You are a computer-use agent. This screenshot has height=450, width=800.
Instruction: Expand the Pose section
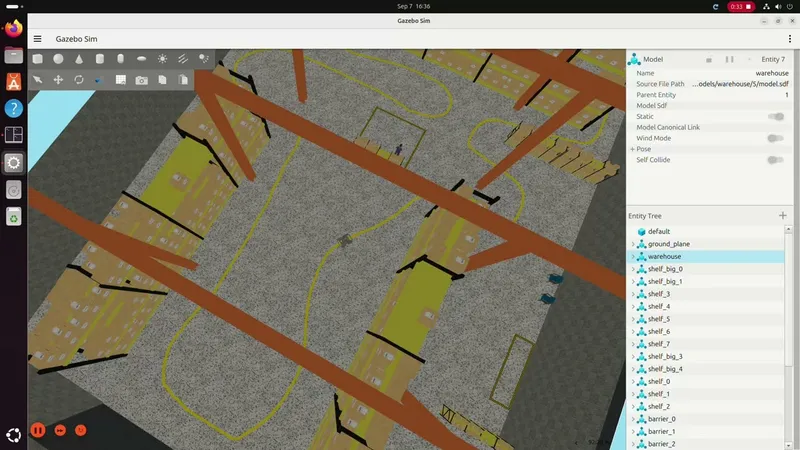(633, 149)
